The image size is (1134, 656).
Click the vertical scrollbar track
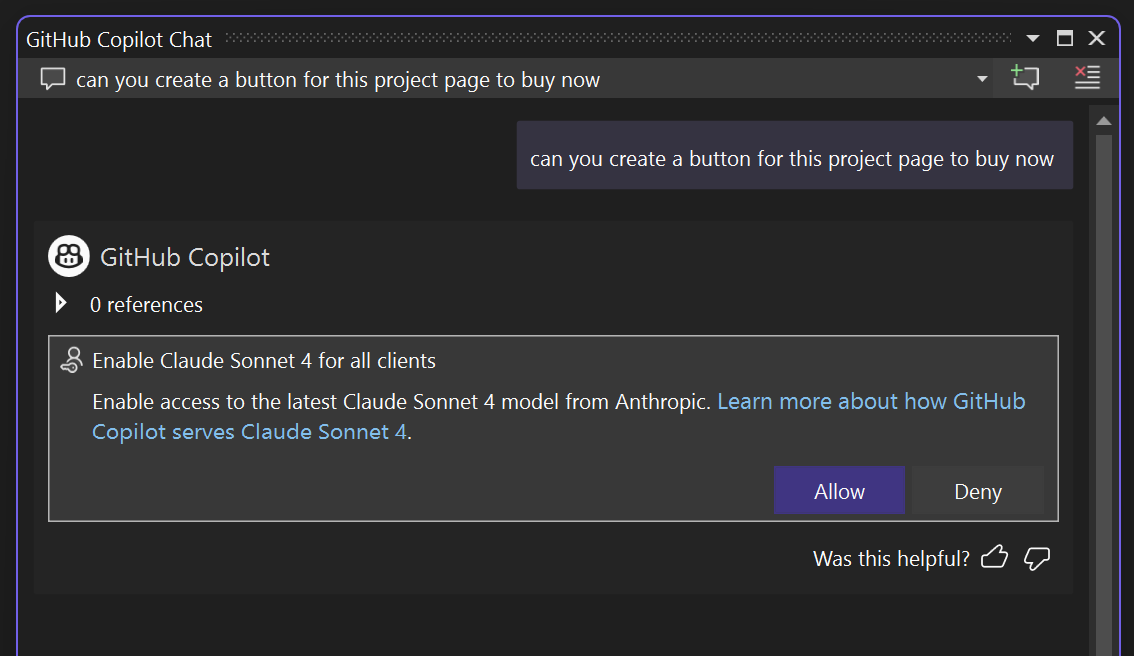[1104, 400]
